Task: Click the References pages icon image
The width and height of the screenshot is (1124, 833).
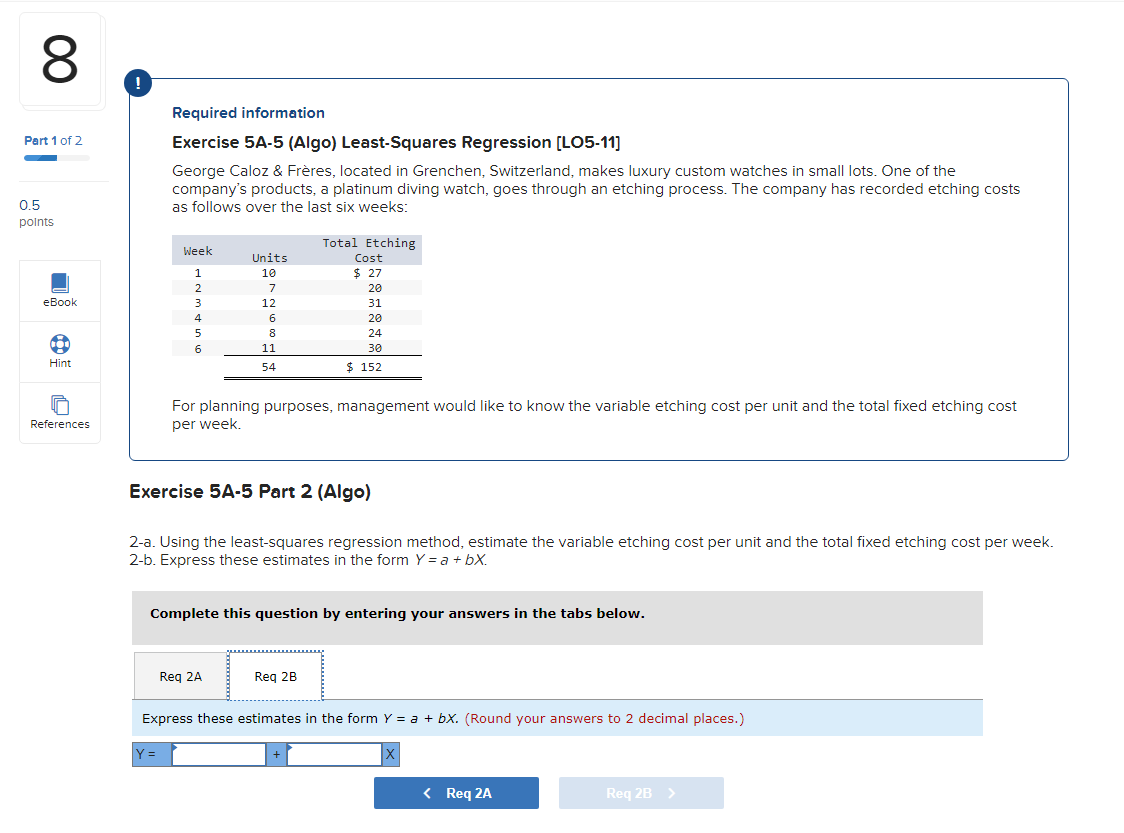Action: pyautogui.click(x=59, y=404)
